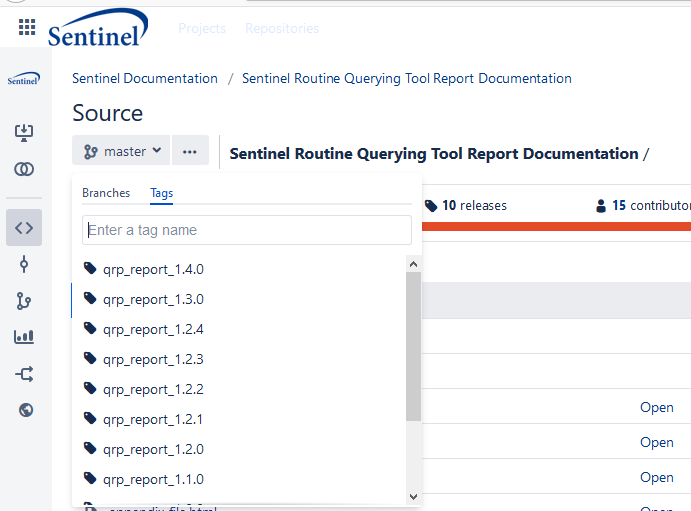The image size is (691, 511).
Task: Open Compare icon in left sidebar
Action: [24, 169]
